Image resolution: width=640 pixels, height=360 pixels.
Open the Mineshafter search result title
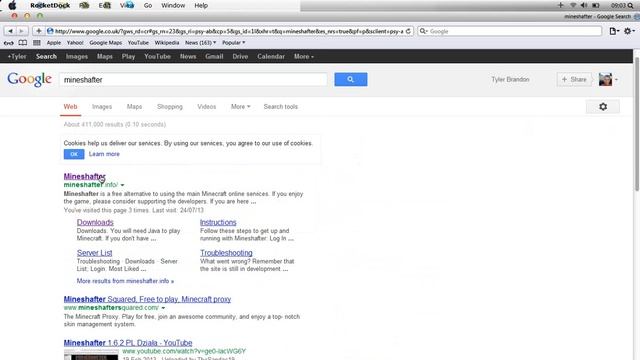[84, 176]
